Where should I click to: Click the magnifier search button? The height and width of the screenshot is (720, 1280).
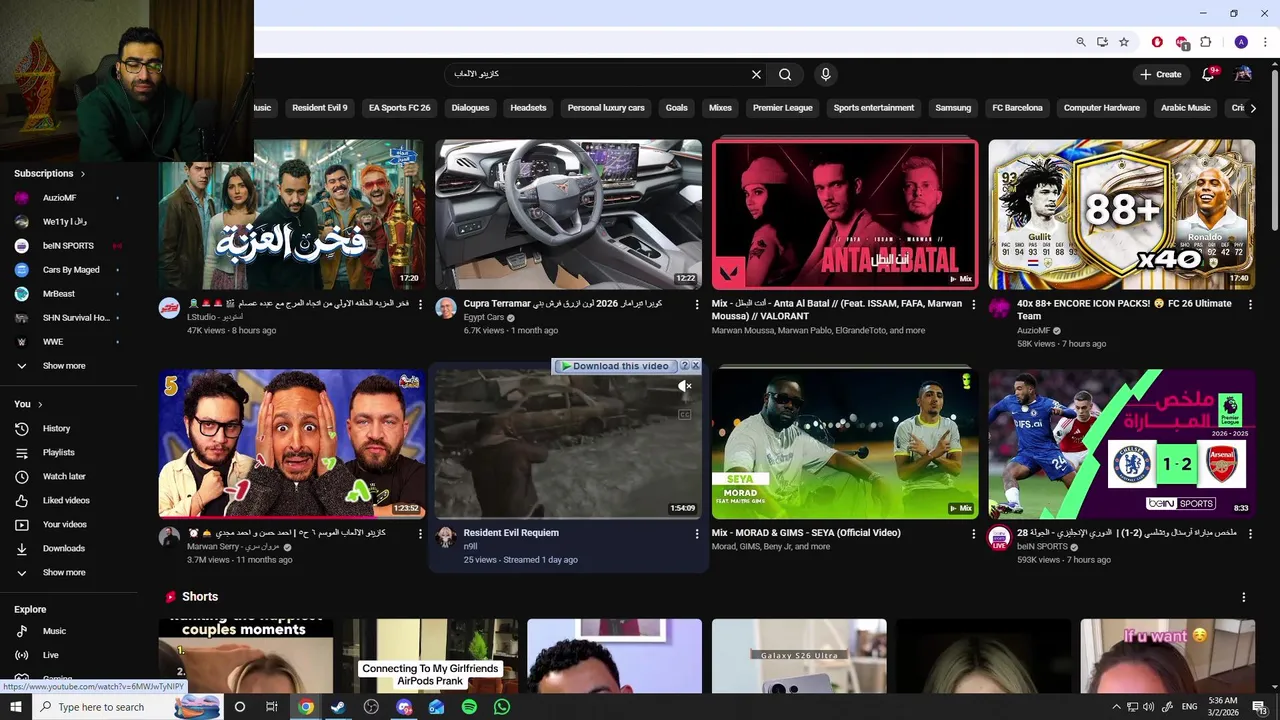point(785,74)
